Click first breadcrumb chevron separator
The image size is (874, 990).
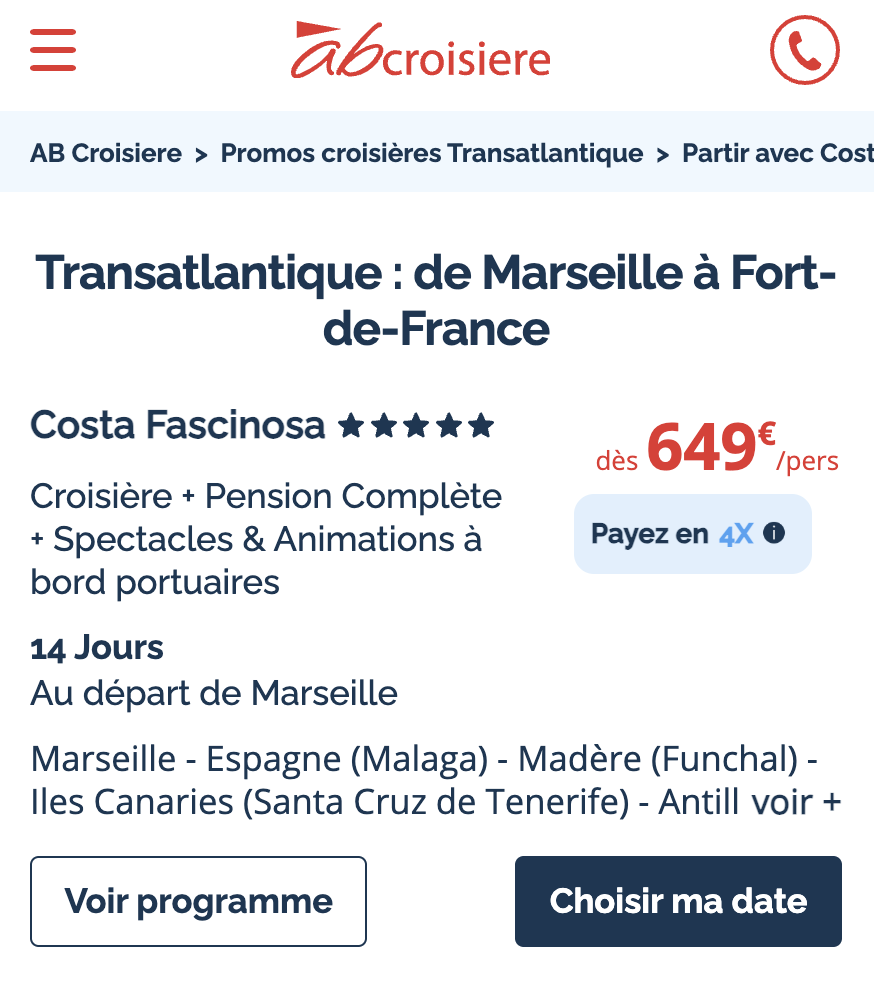[x=201, y=155]
